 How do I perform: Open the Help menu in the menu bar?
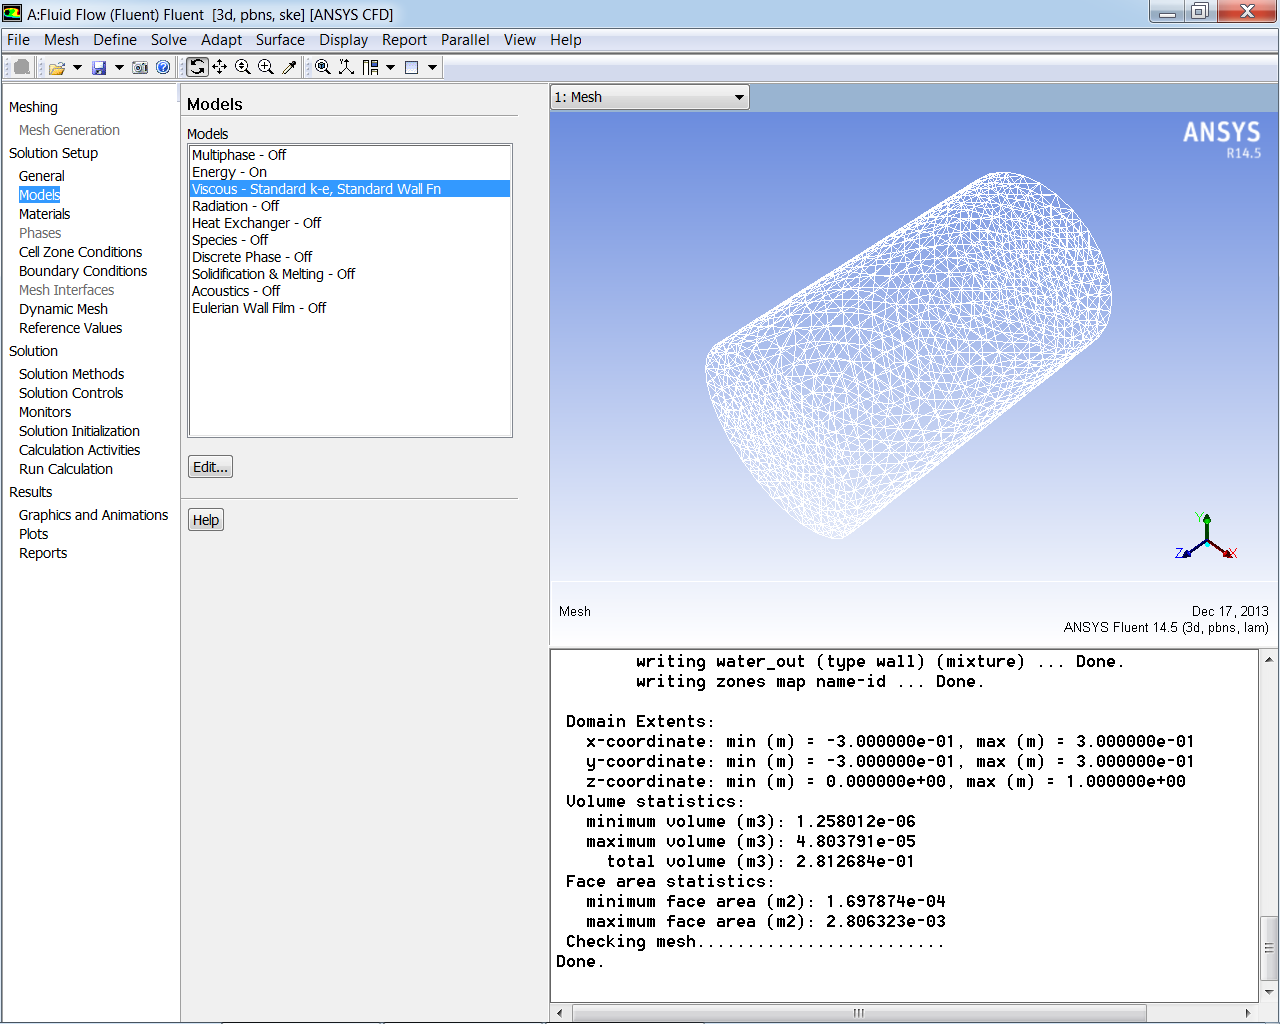click(x=566, y=40)
